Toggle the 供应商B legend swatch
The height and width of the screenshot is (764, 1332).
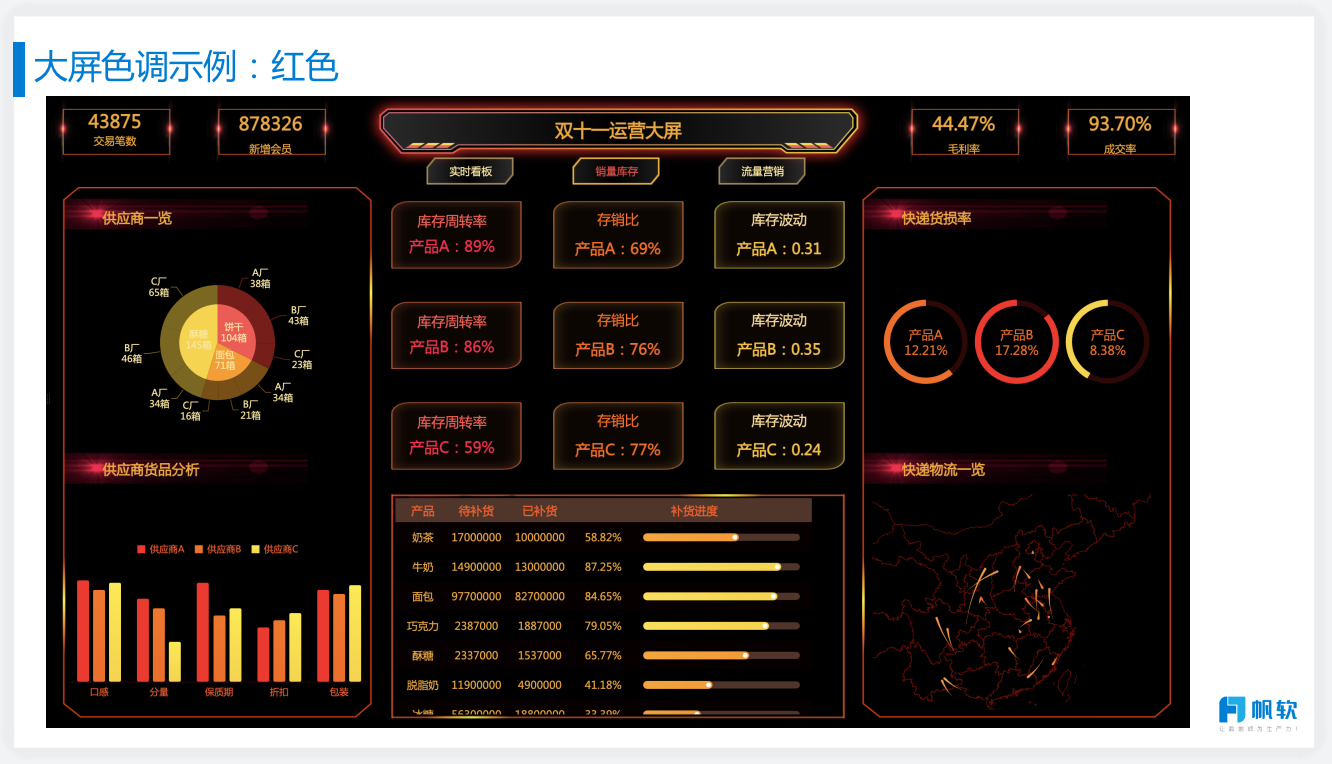coord(199,549)
